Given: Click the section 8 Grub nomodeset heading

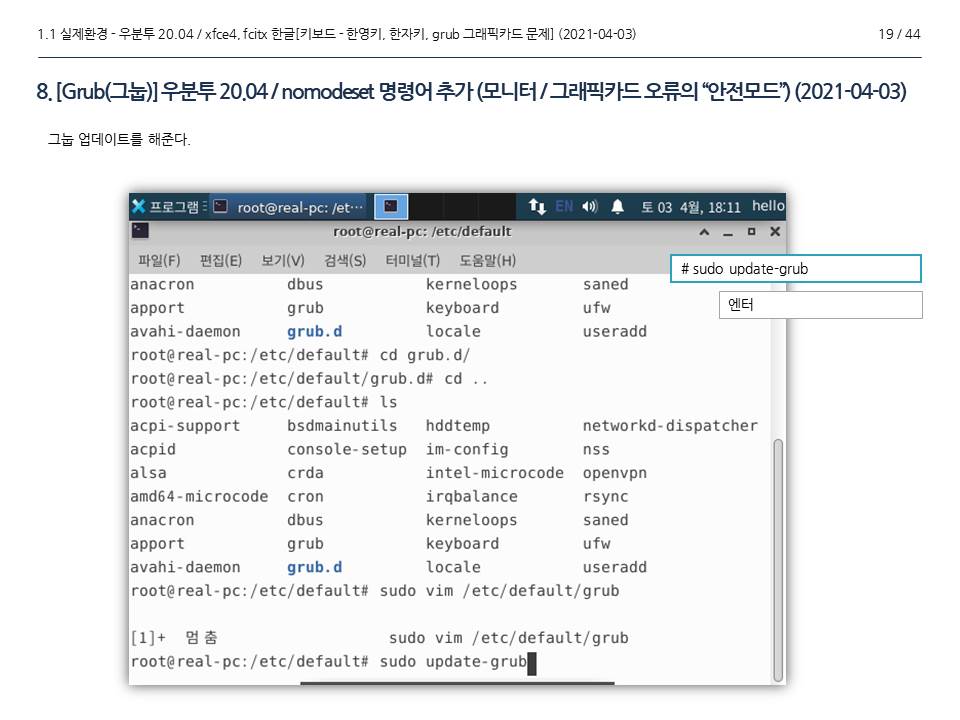Looking at the screenshot, I should [471, 91].
